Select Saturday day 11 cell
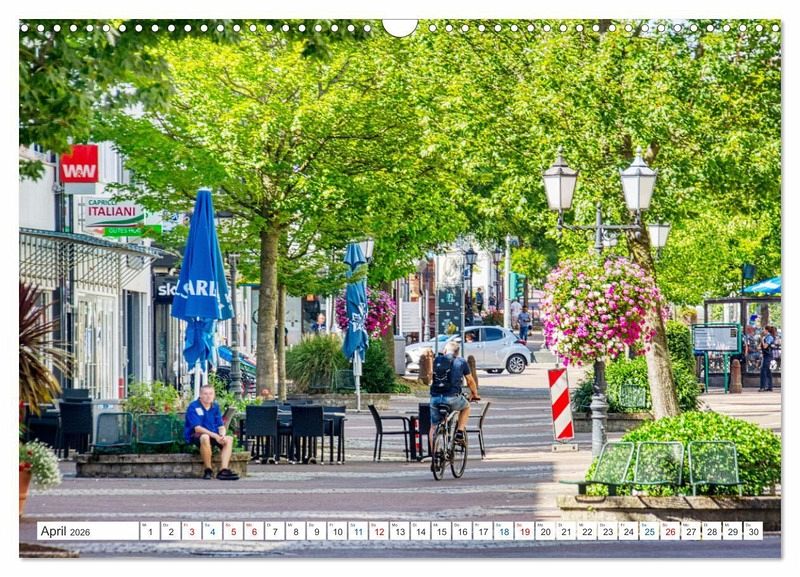This screenshot has width=800, height=577. [358, 531]
